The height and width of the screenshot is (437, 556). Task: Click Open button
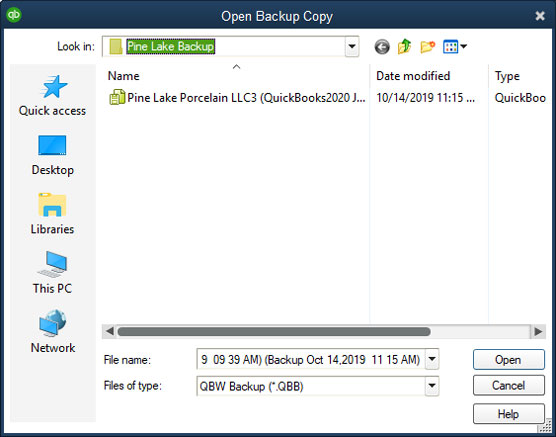[508, 359]
